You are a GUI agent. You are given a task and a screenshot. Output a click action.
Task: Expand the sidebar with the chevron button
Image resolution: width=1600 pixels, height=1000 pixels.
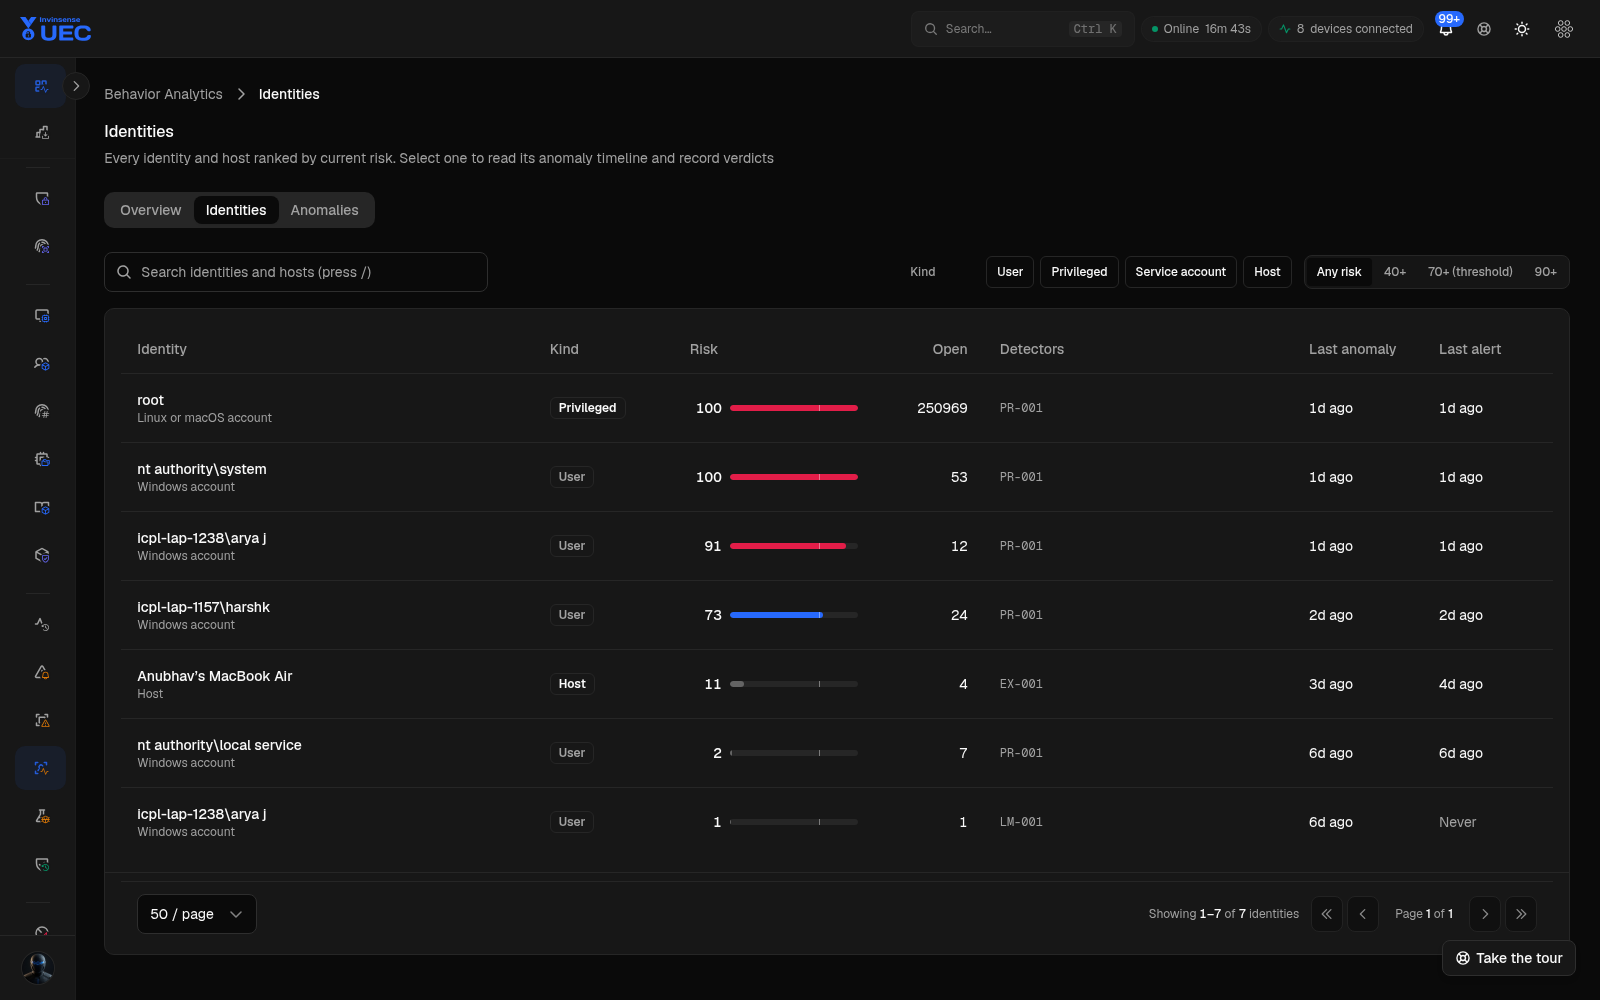76,86
